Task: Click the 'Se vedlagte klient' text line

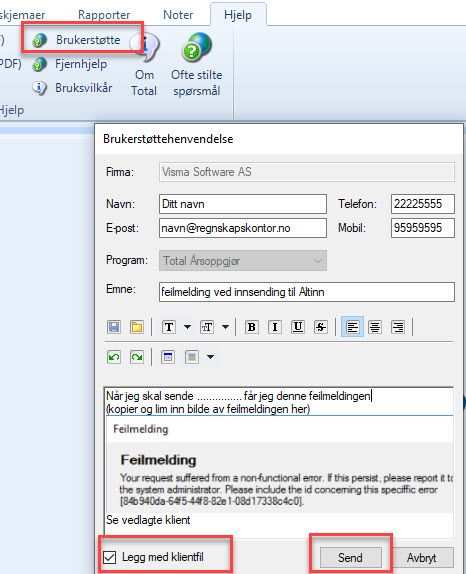Action: [x=148, y=520]
